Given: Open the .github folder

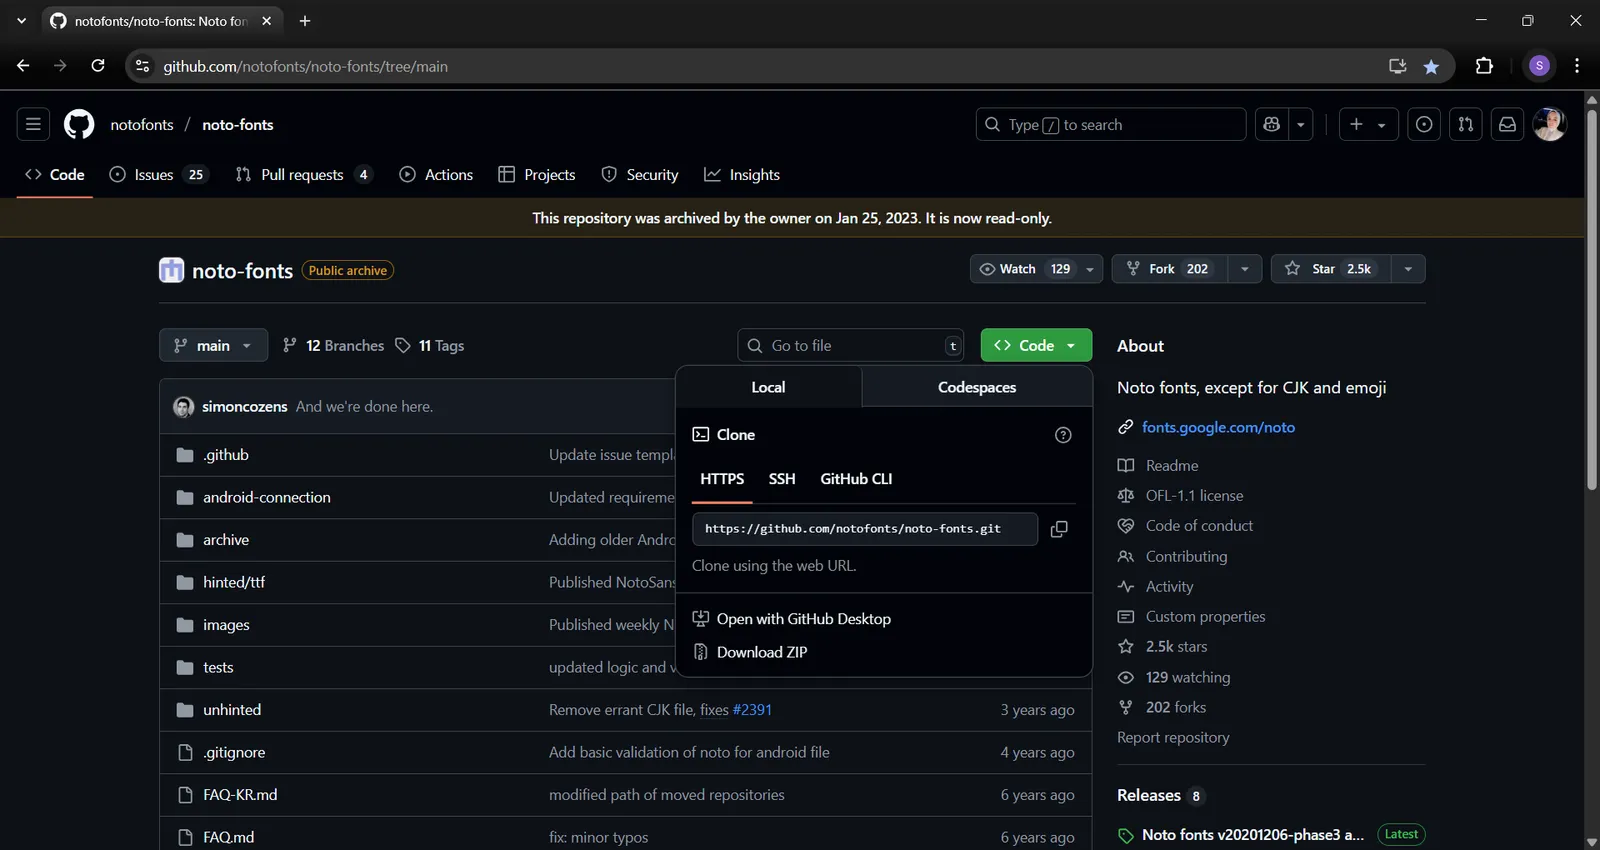Looking at the screenshot, I should pyautogui.click(x=226, y=455).
